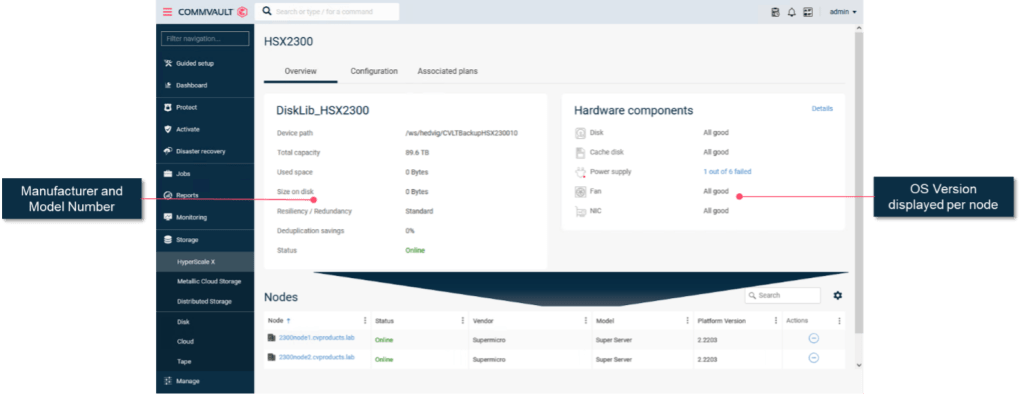
Task: Open actions button for 2300node1 row
Action: click(x=813, y=338)
